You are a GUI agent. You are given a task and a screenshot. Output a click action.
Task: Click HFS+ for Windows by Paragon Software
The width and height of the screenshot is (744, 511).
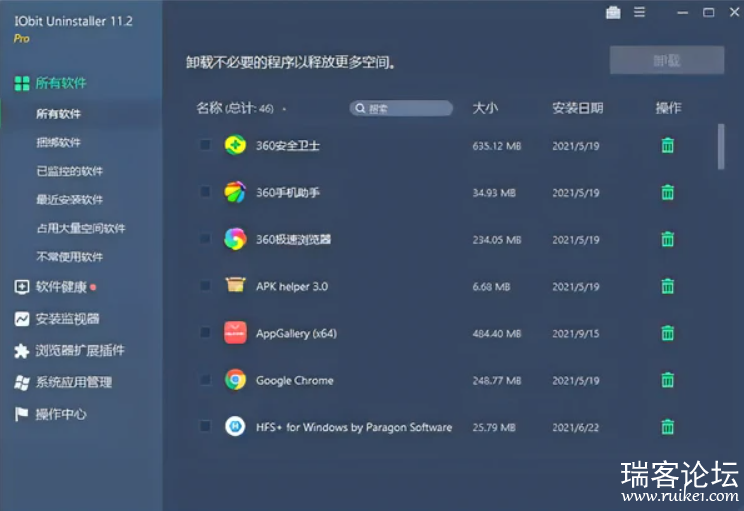(x=354, y=427)
